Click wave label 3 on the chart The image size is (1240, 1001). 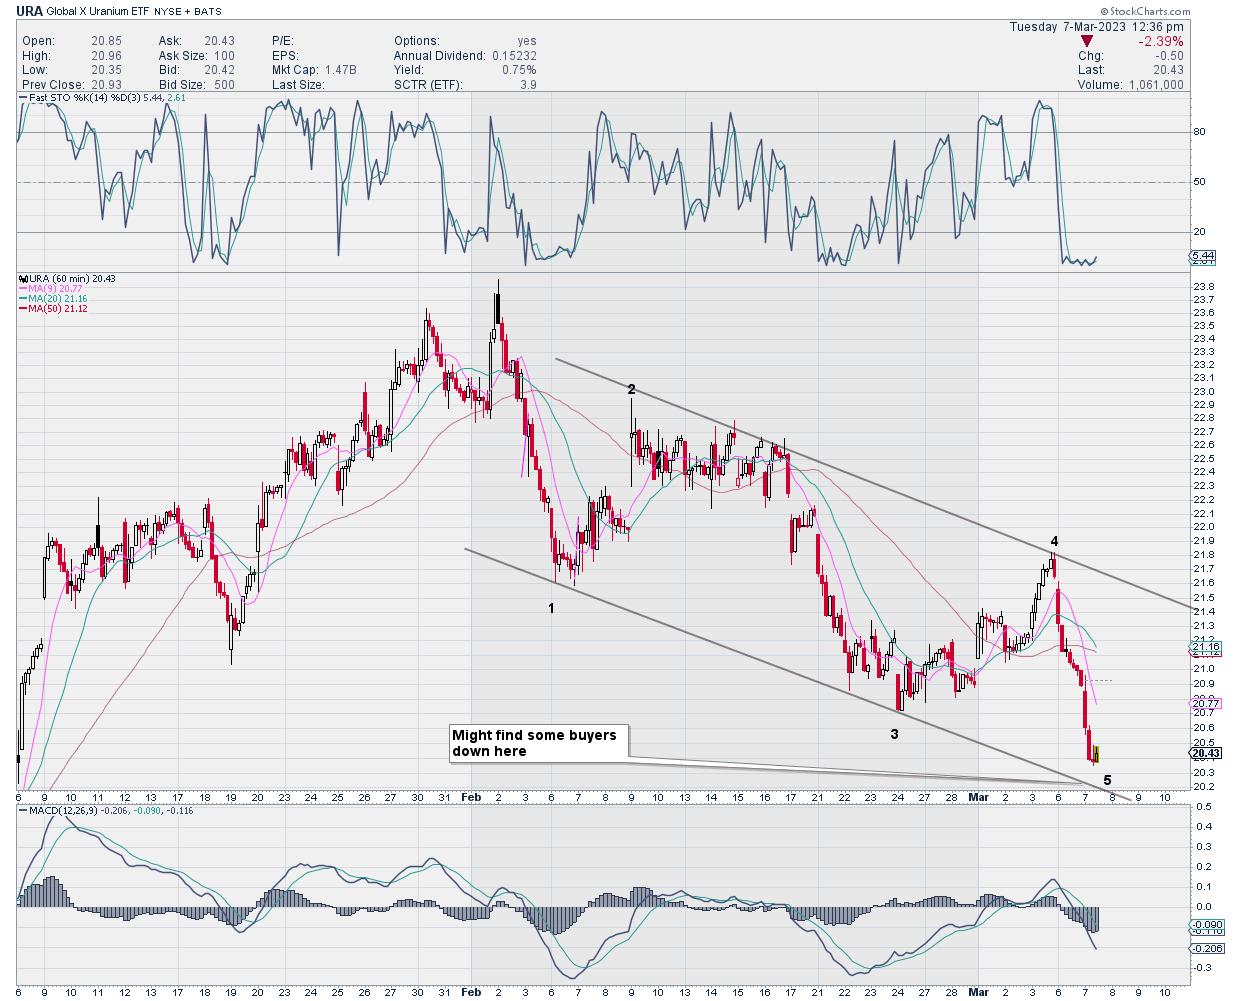(x=894, y=734)
